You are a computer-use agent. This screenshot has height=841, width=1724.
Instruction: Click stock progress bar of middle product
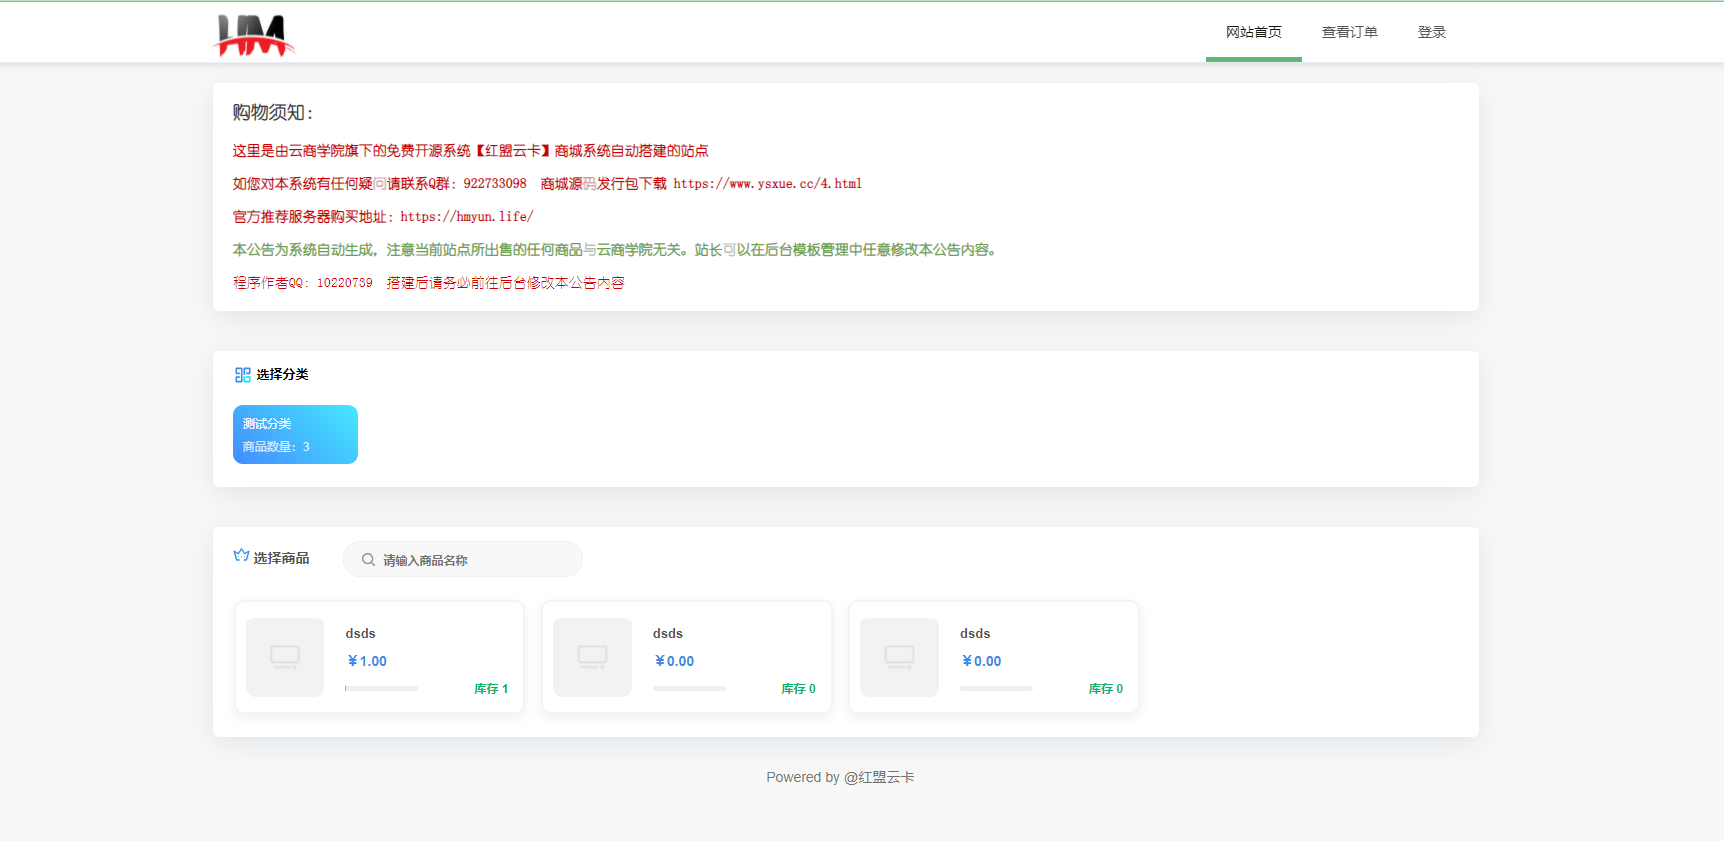[689, 688]
